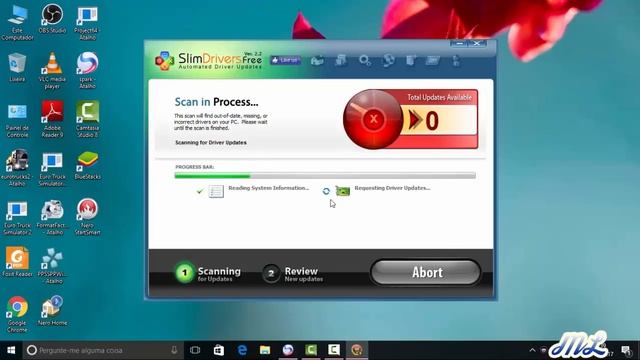Open the Home toolbar icon in SlimDrivers
Screen dimensions: 640x360
point(317,61)
